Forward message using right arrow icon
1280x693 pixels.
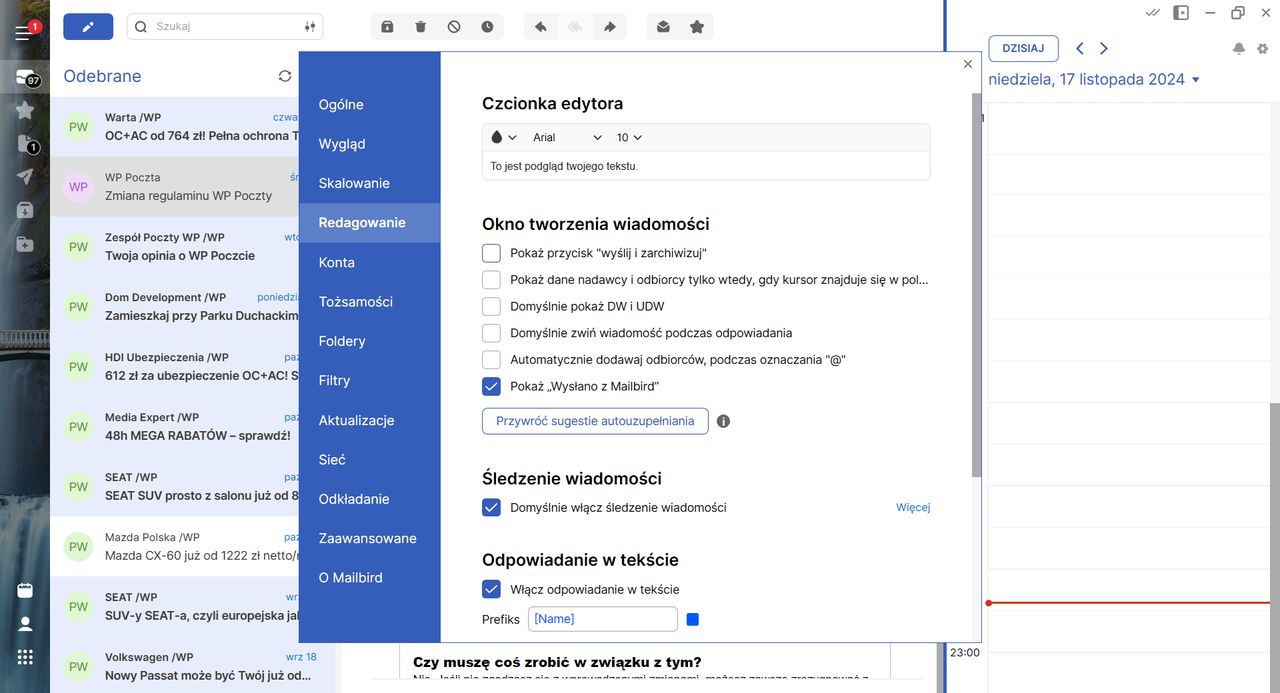coord(609,27)
